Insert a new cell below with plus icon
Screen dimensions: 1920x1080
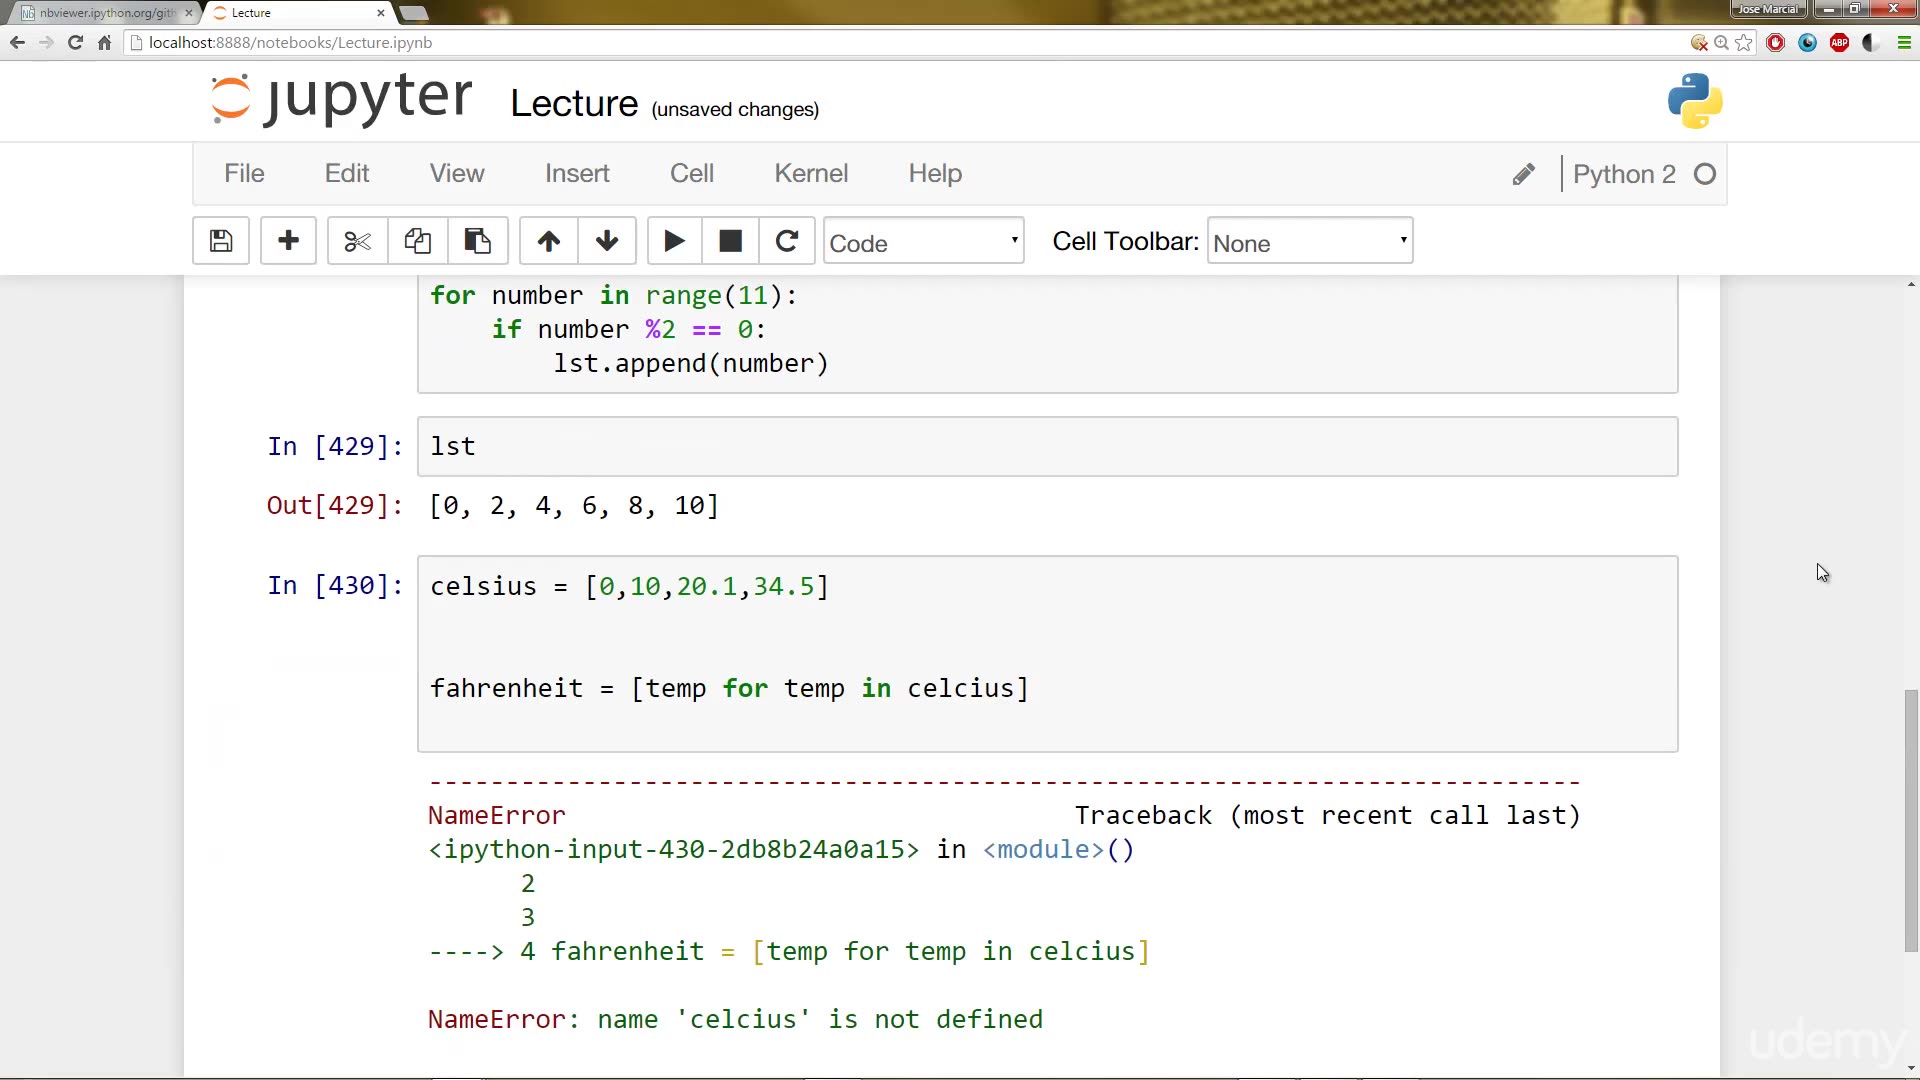(x=288, y=240)
